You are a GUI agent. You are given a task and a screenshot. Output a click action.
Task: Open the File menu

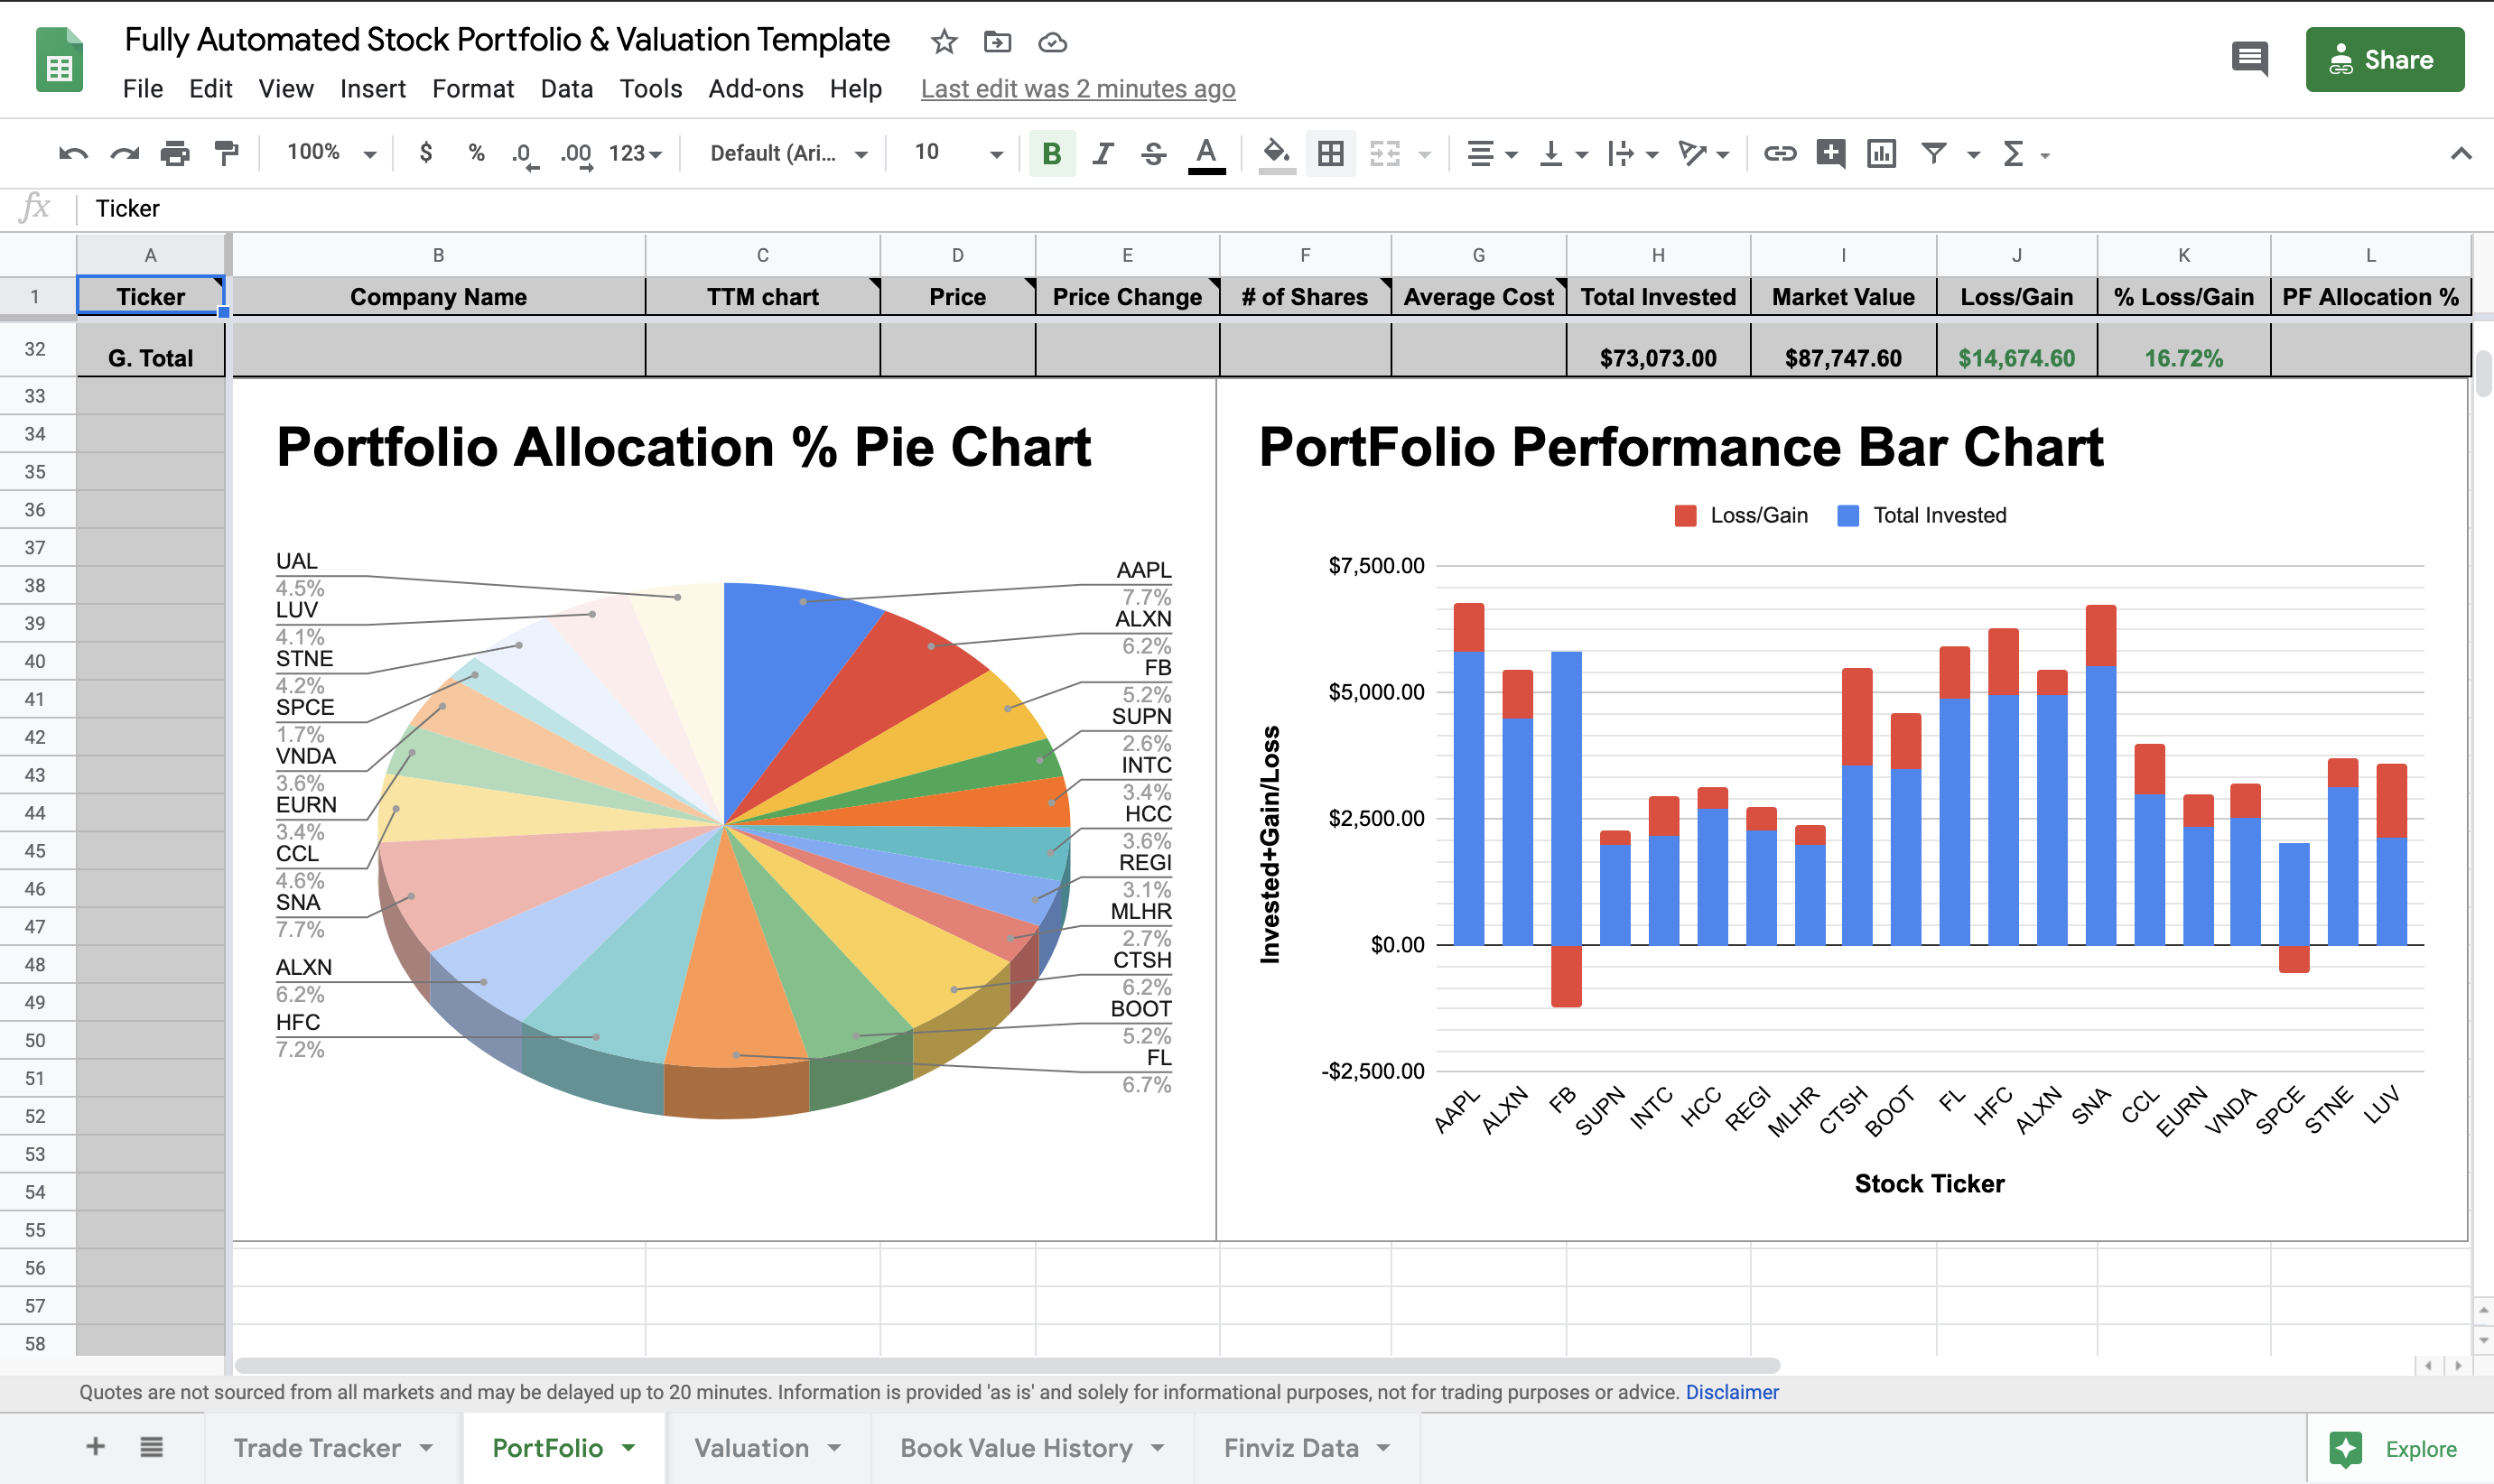click(142, 89)
